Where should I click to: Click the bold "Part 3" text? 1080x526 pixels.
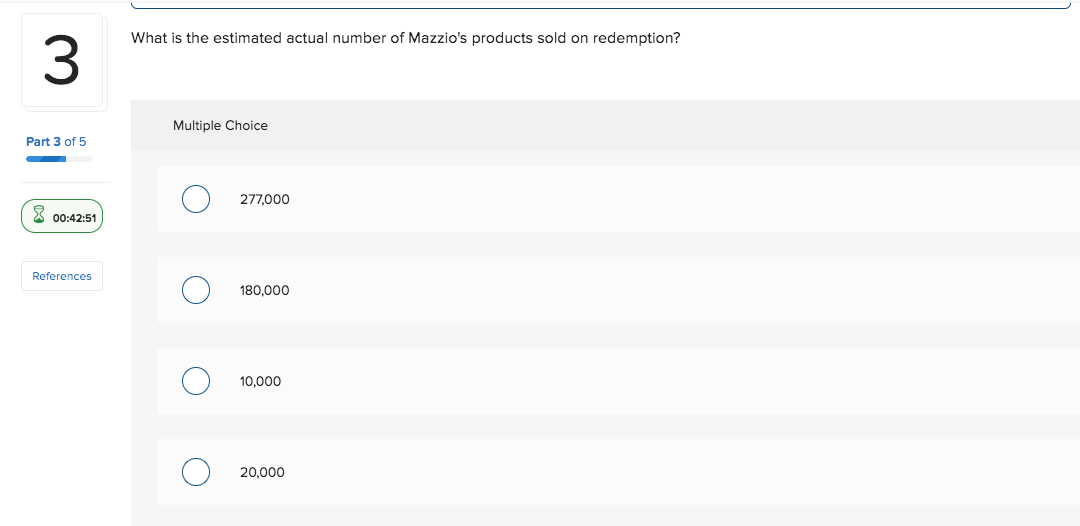[43, 142]
